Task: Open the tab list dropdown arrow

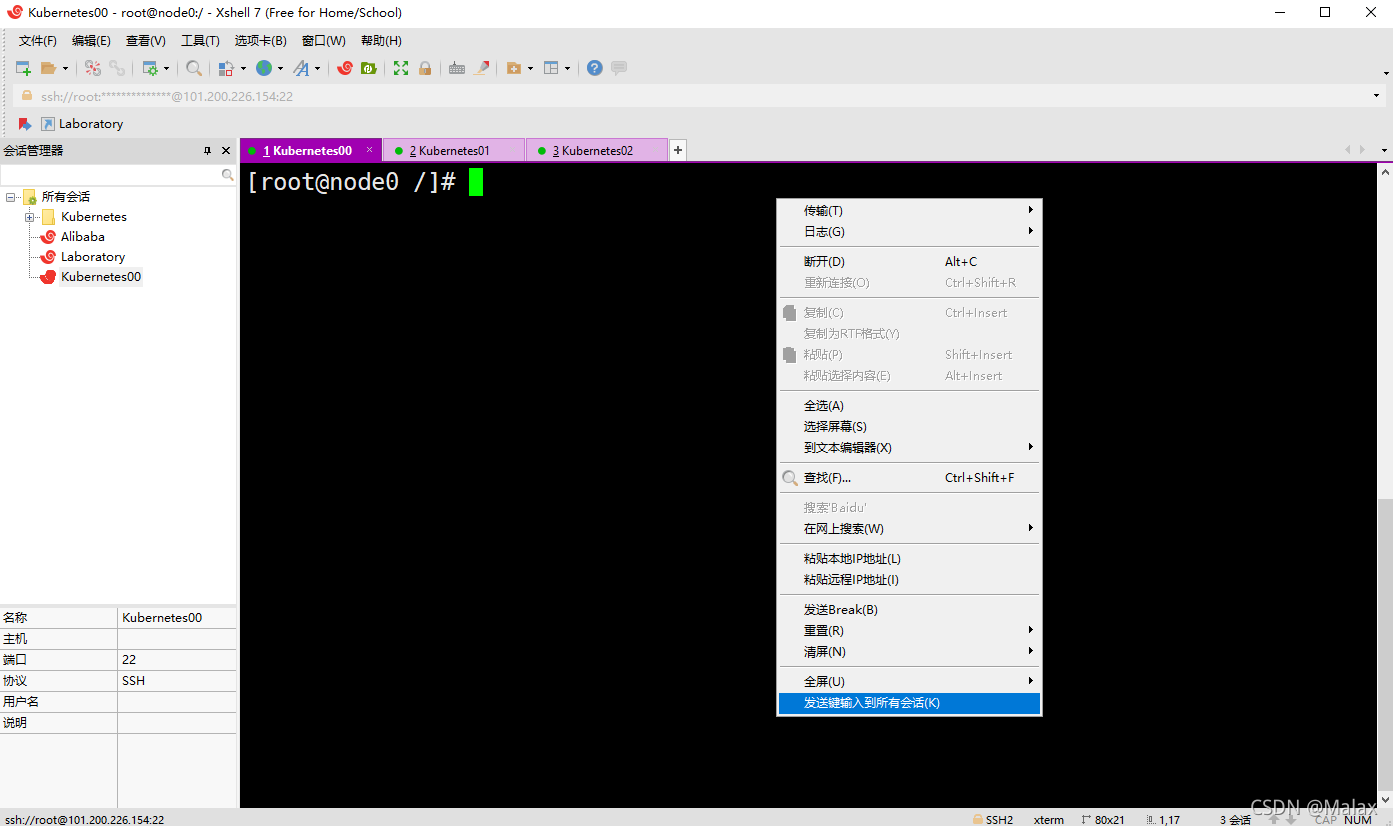Action: pos(1385,150)
